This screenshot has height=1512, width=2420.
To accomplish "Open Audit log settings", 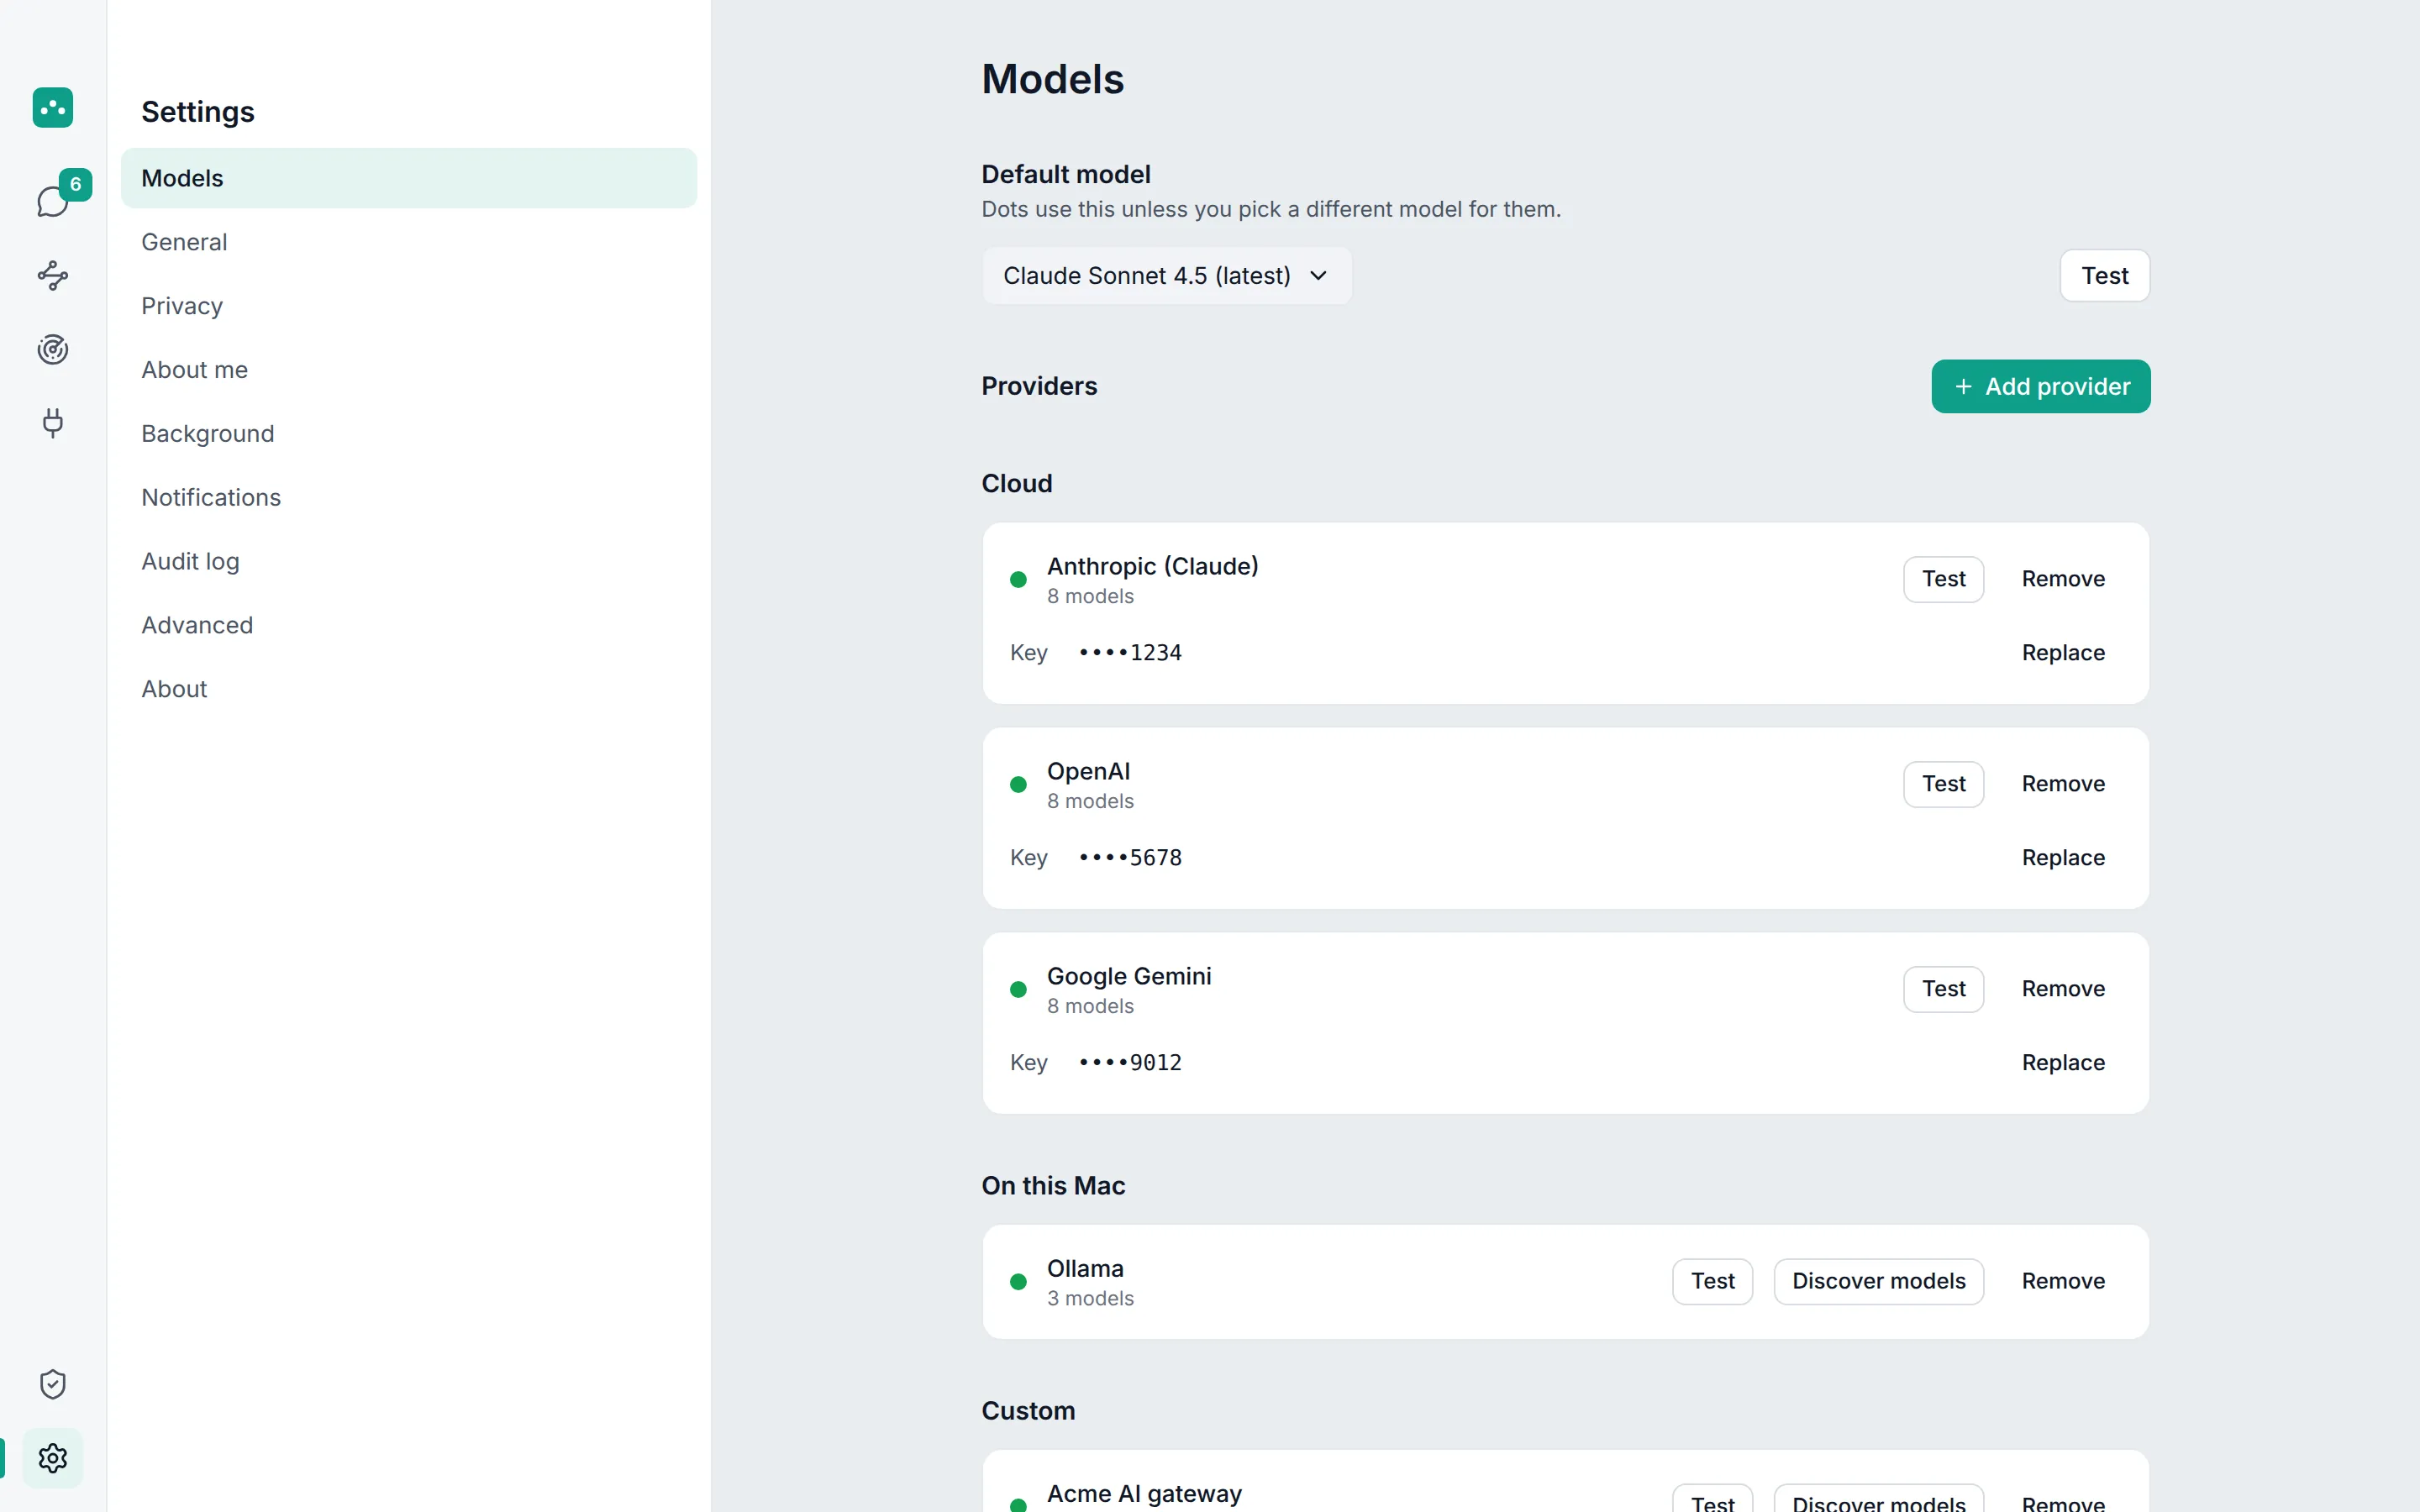I will [x=408, y=561].
